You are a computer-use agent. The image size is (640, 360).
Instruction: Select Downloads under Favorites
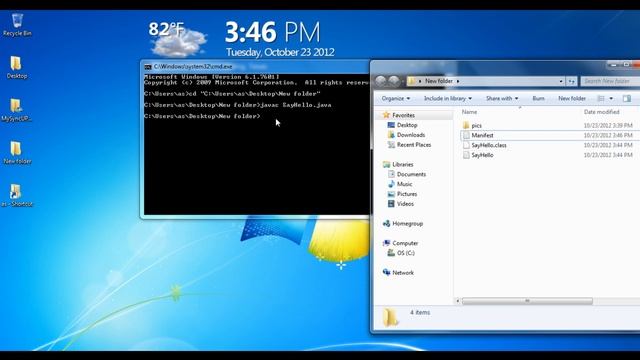tap(411, 135)
